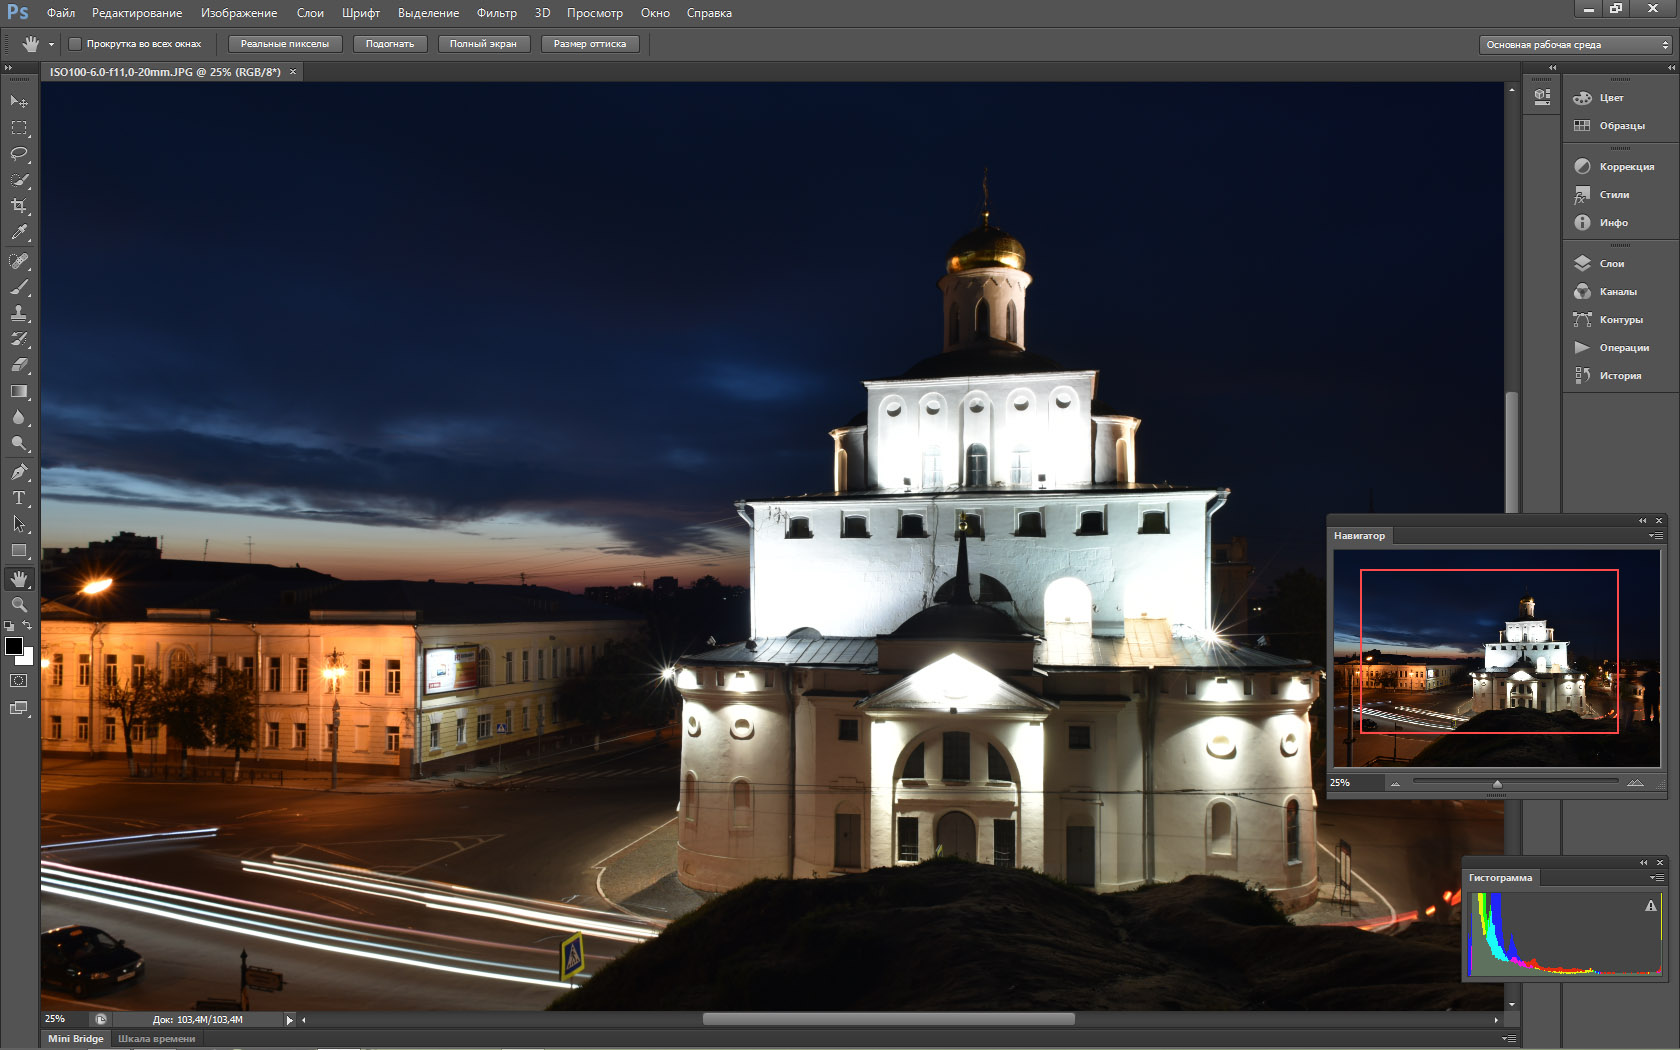Image resolution: width=1680 pixels, height=1050 pixels.
Task: Open the Фильтр menu
Action: point(496,13)
